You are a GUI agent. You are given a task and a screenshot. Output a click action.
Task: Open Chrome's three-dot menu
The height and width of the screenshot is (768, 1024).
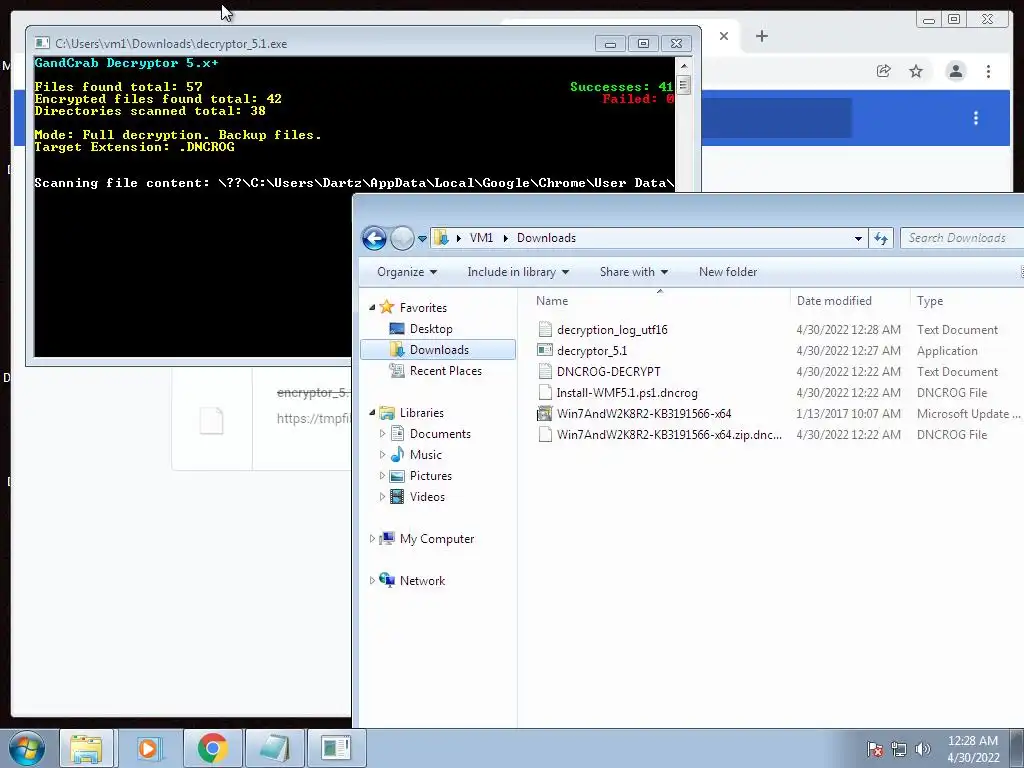click(x=988, y=71)
